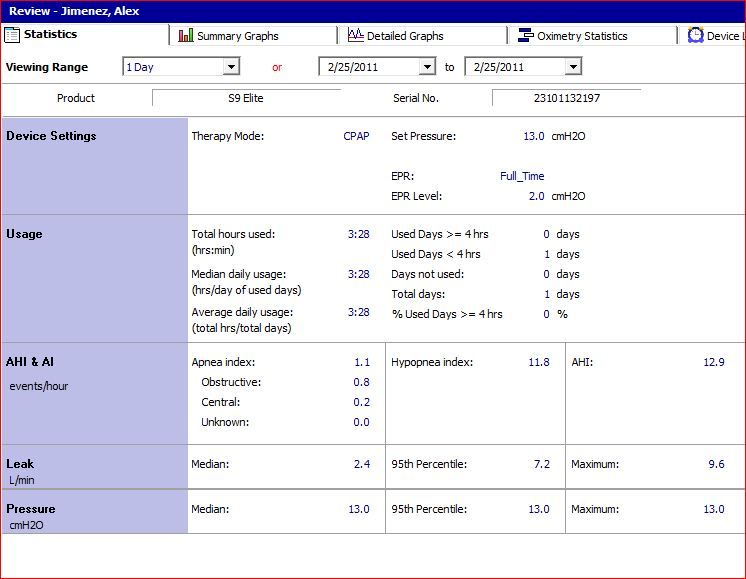Click the Statistics tab icon

tap(12, 35)
